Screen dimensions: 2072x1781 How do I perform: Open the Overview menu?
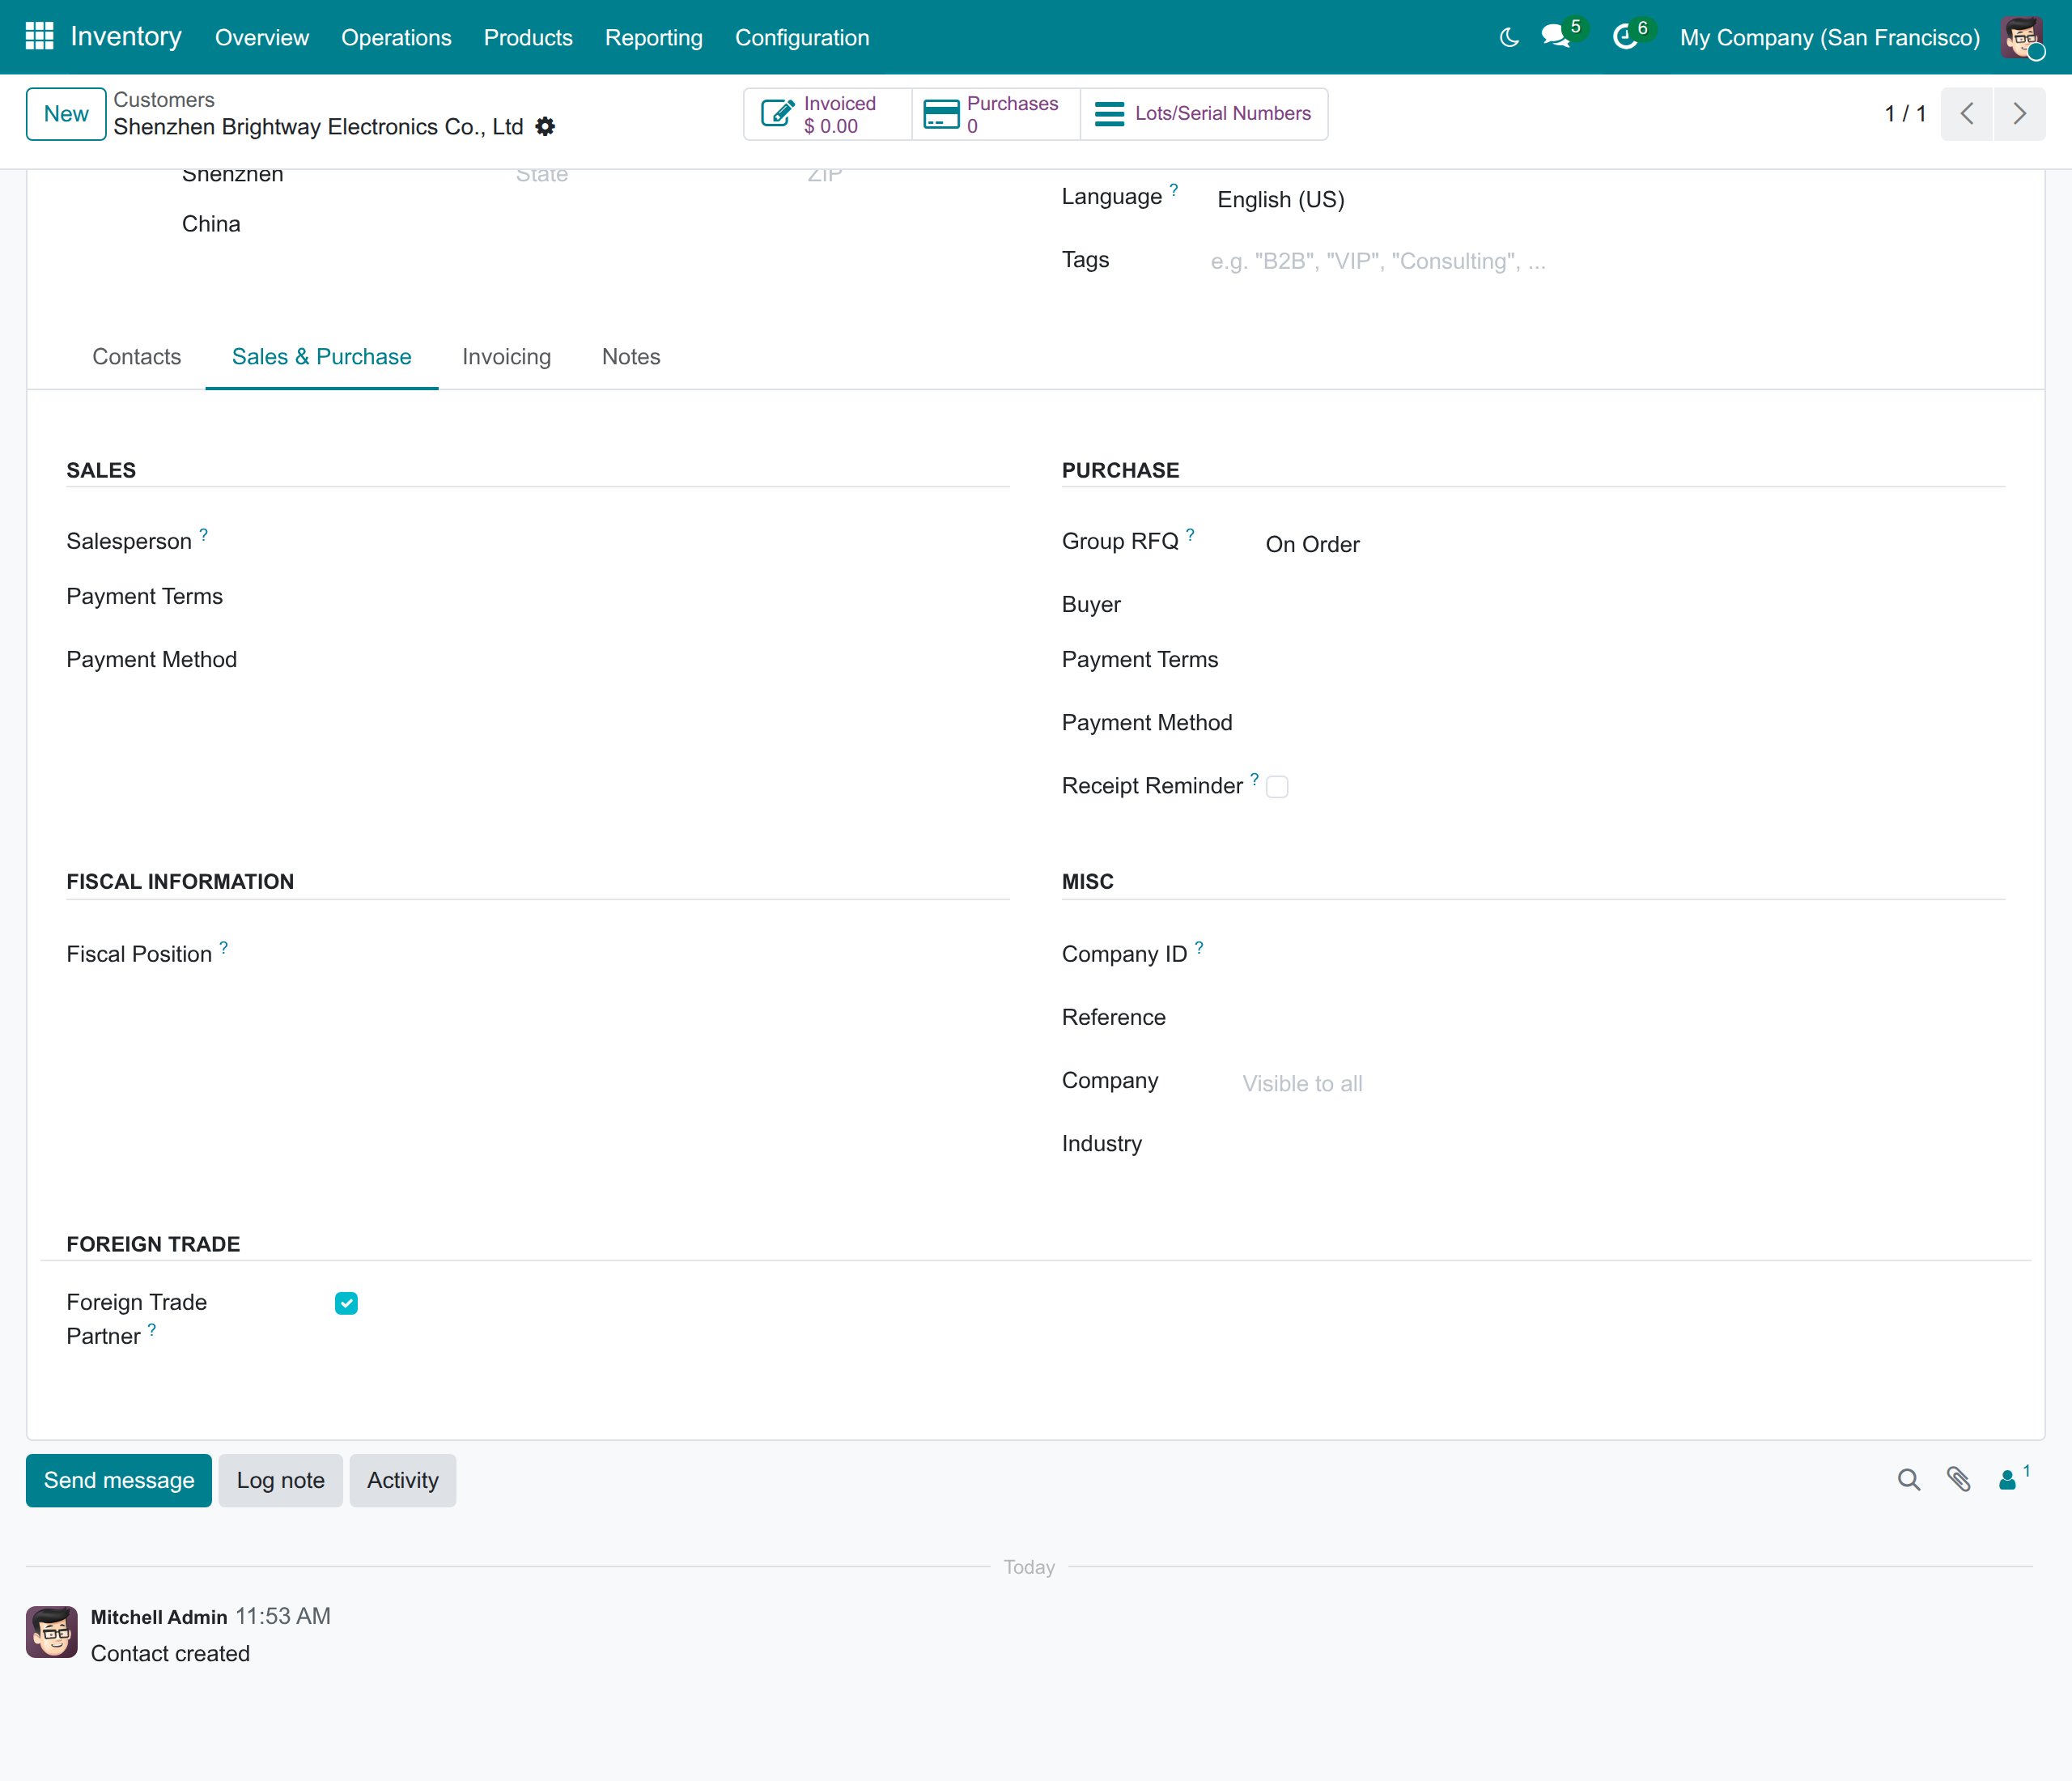click(262, 38)
